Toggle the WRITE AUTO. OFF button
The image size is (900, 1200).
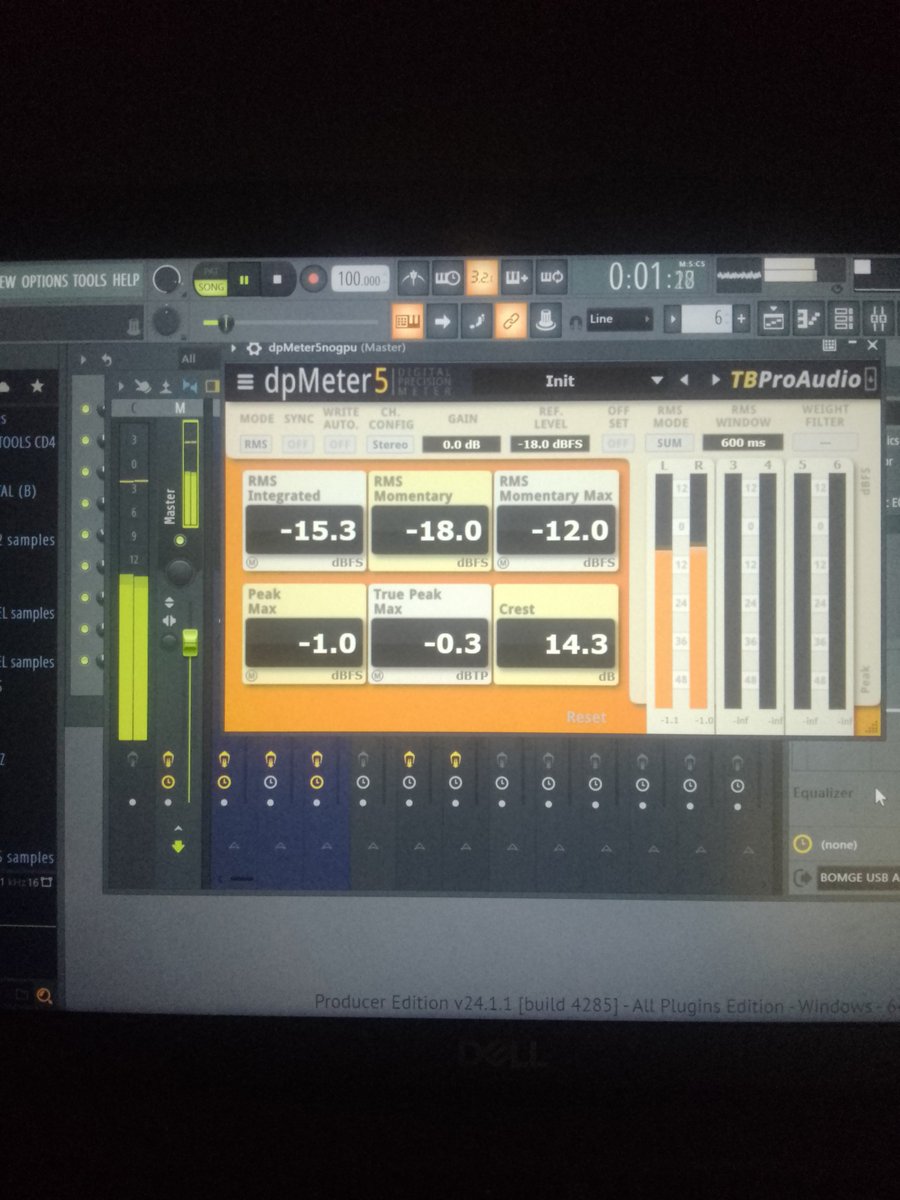[340, 444]
